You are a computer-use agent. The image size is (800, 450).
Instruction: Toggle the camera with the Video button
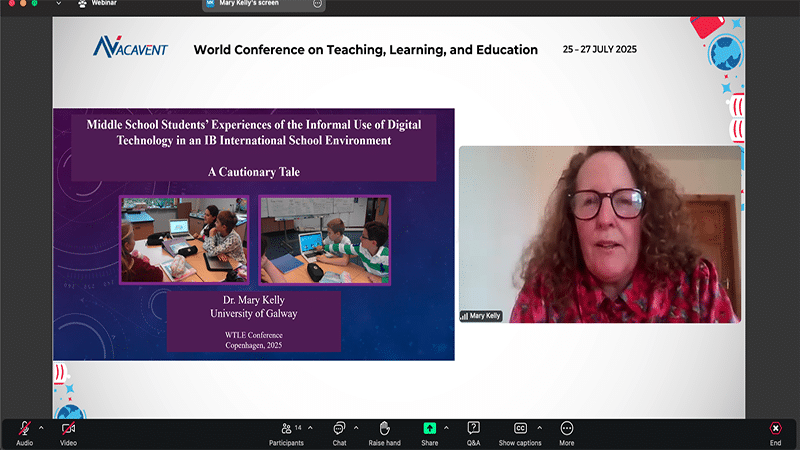68,429
